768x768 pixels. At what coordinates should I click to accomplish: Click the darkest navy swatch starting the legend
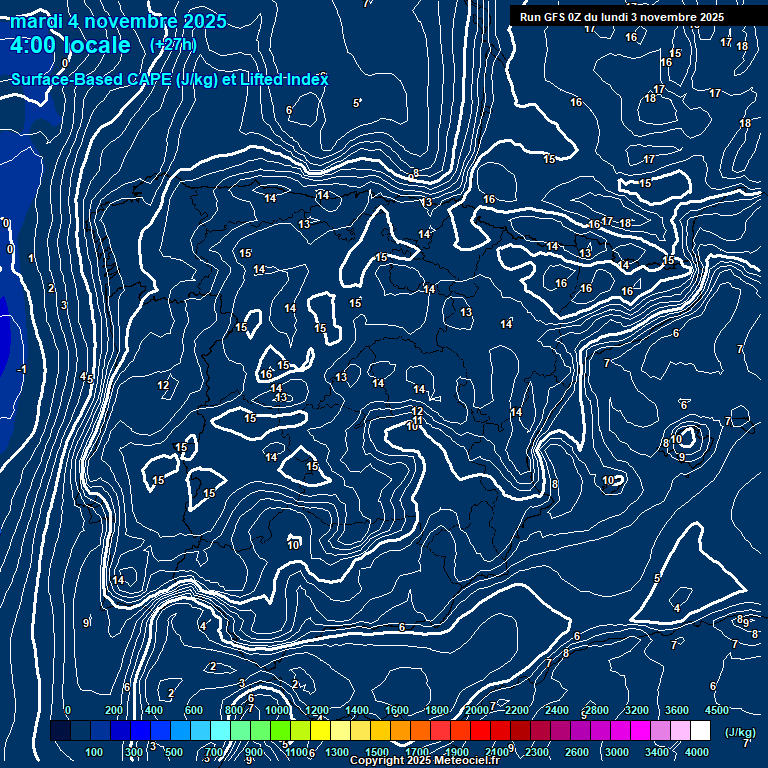61,730
